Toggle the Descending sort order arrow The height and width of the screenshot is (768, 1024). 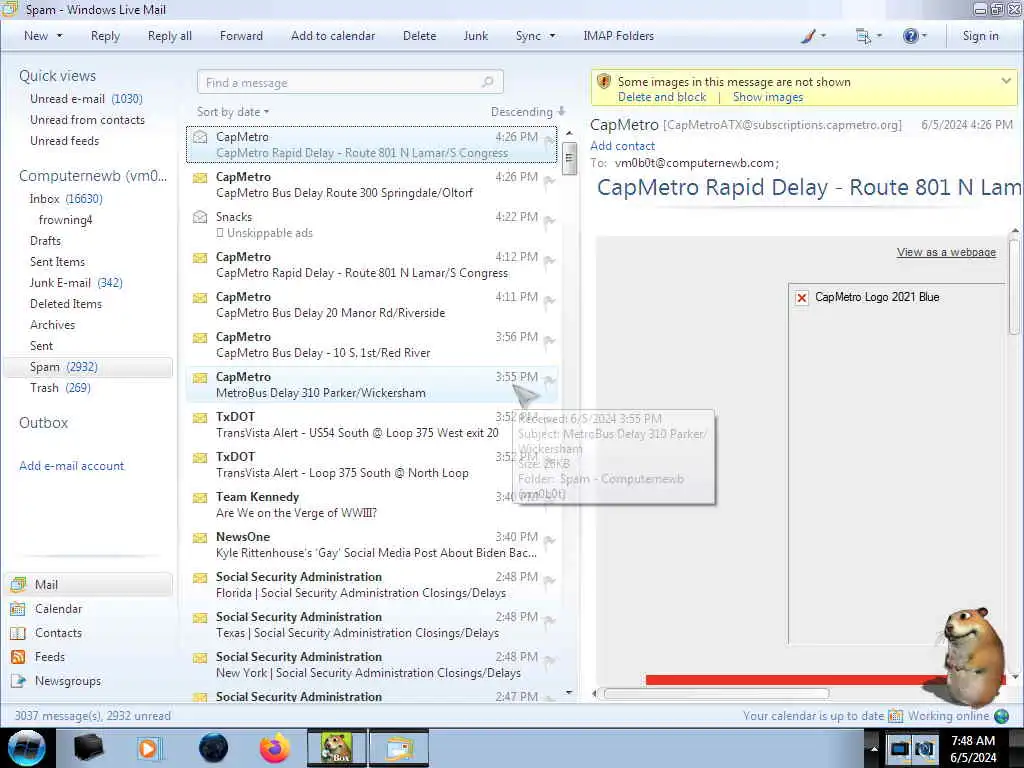(562, 111)
